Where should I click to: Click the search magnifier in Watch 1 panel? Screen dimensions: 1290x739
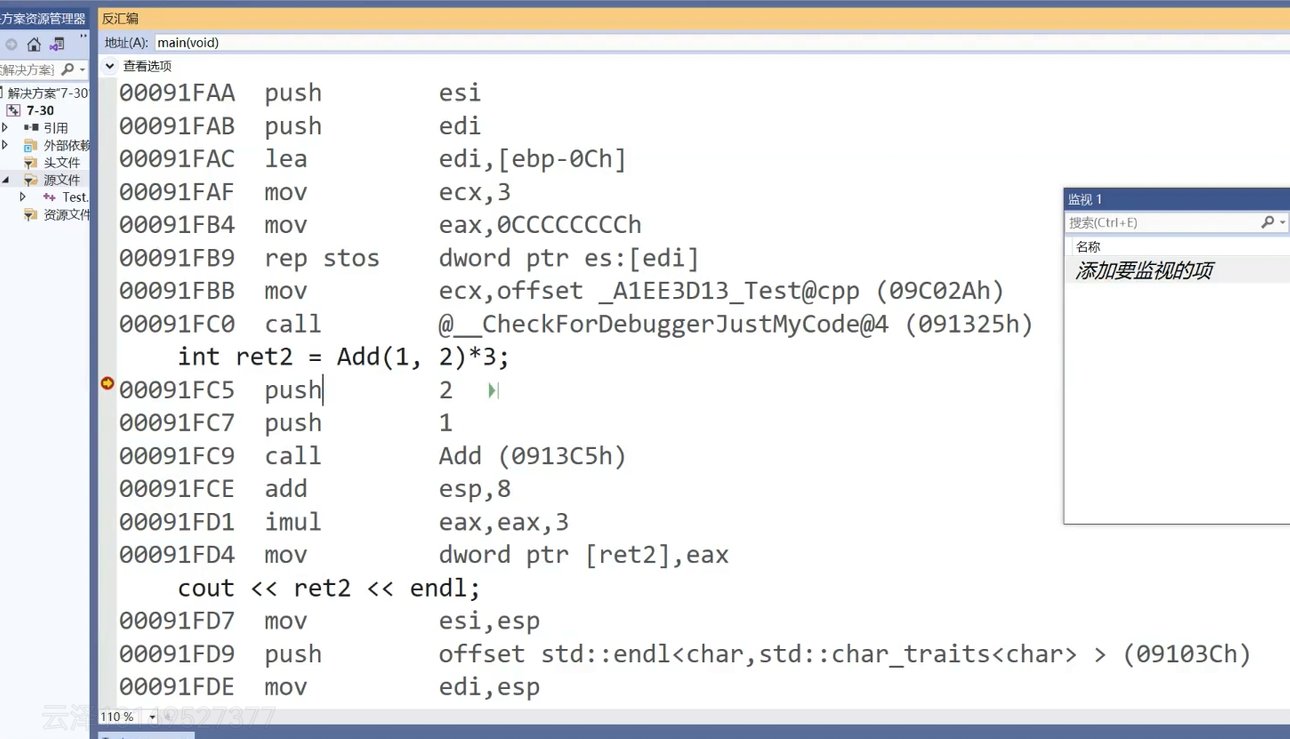[x=1268, y=222]
